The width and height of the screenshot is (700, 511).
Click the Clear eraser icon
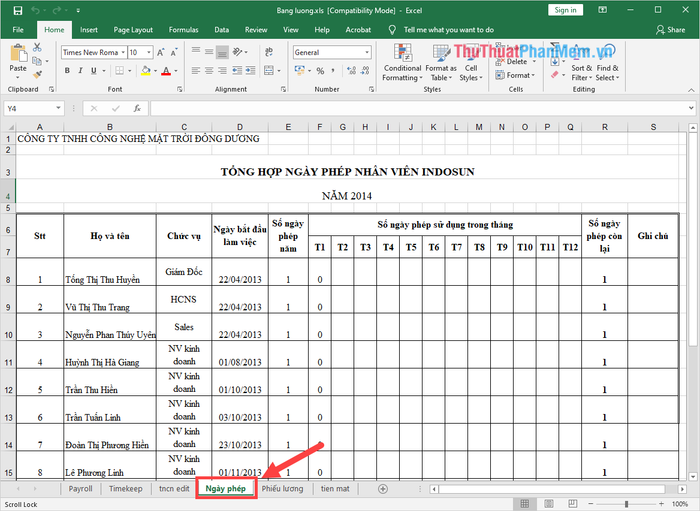pyautogui.click(x=555, y=75)
